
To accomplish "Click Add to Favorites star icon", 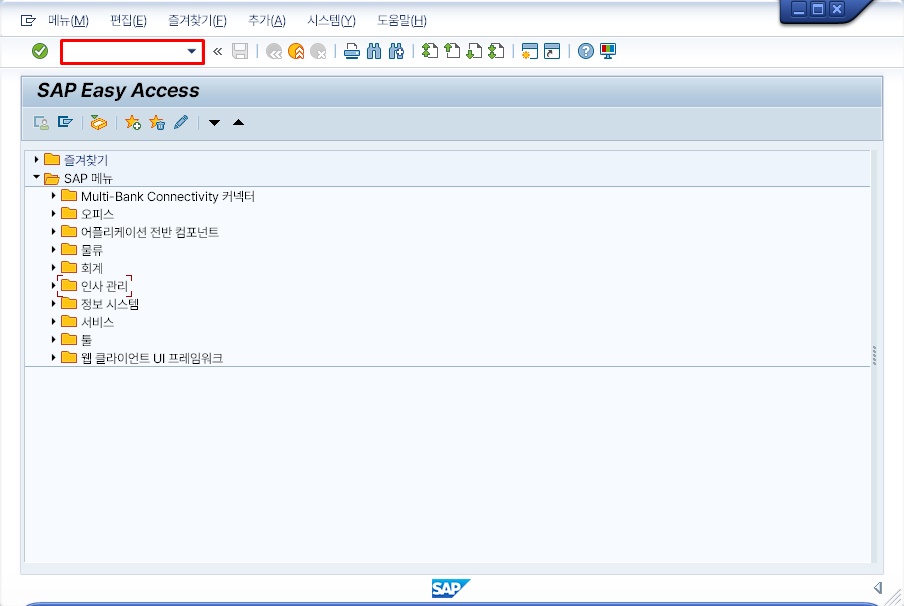I will click(133, 122).
